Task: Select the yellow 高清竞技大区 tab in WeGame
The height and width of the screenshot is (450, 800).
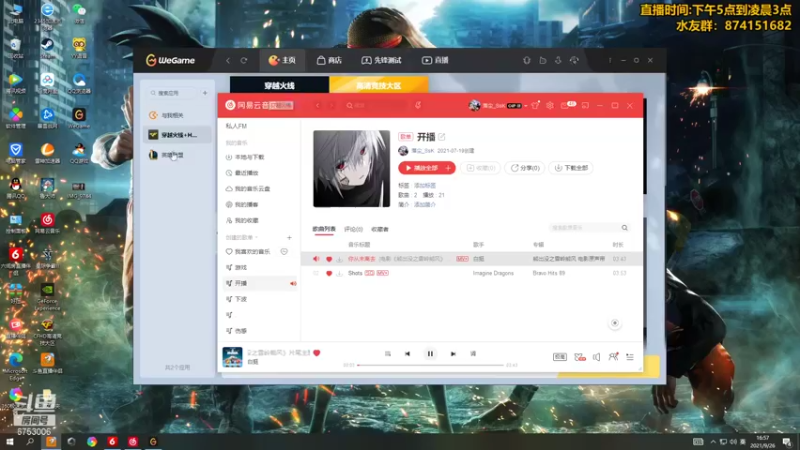Action: (x=379, y=85)
